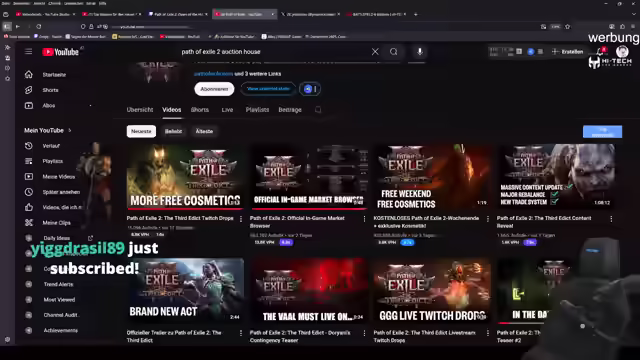This screenshot has width=640, height=360.
Task: Open options menu for Third Edict Twitch Drops video
Action: tap(241, 219)
